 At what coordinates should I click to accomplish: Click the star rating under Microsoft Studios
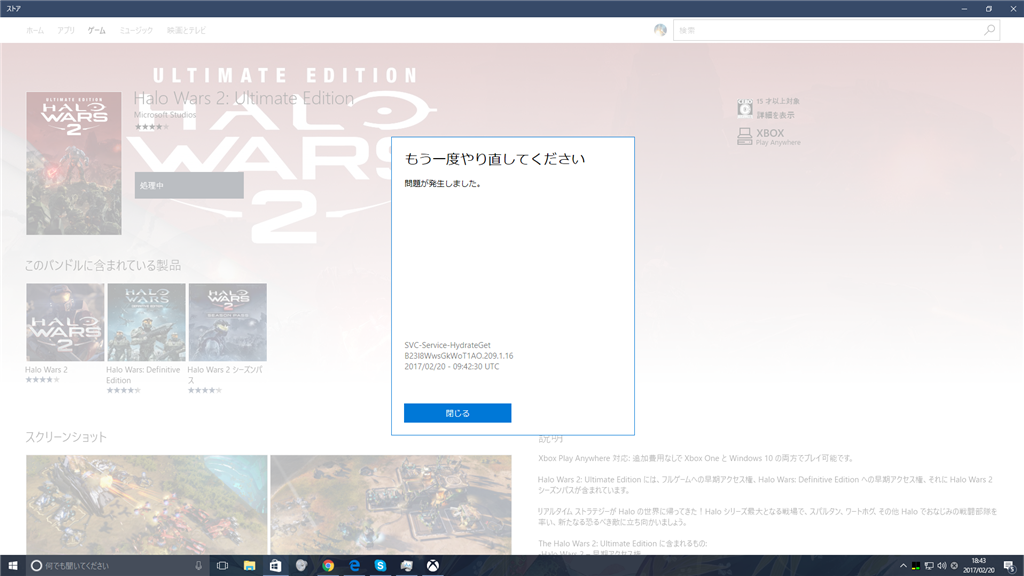click(152, 127)
